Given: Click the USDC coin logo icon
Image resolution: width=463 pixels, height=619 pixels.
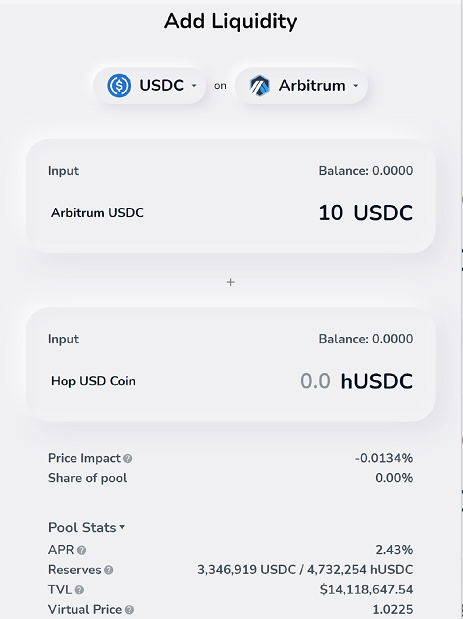Looking at the screenshot, I should click(x=119, y=85).
